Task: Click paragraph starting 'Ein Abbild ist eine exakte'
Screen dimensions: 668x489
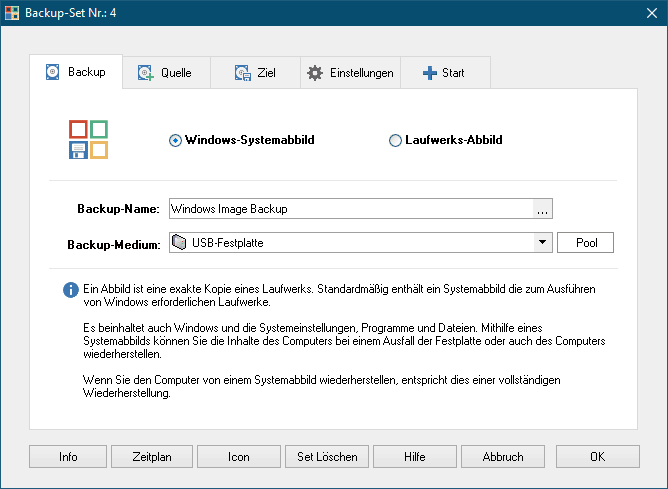Action: point(339,296)
